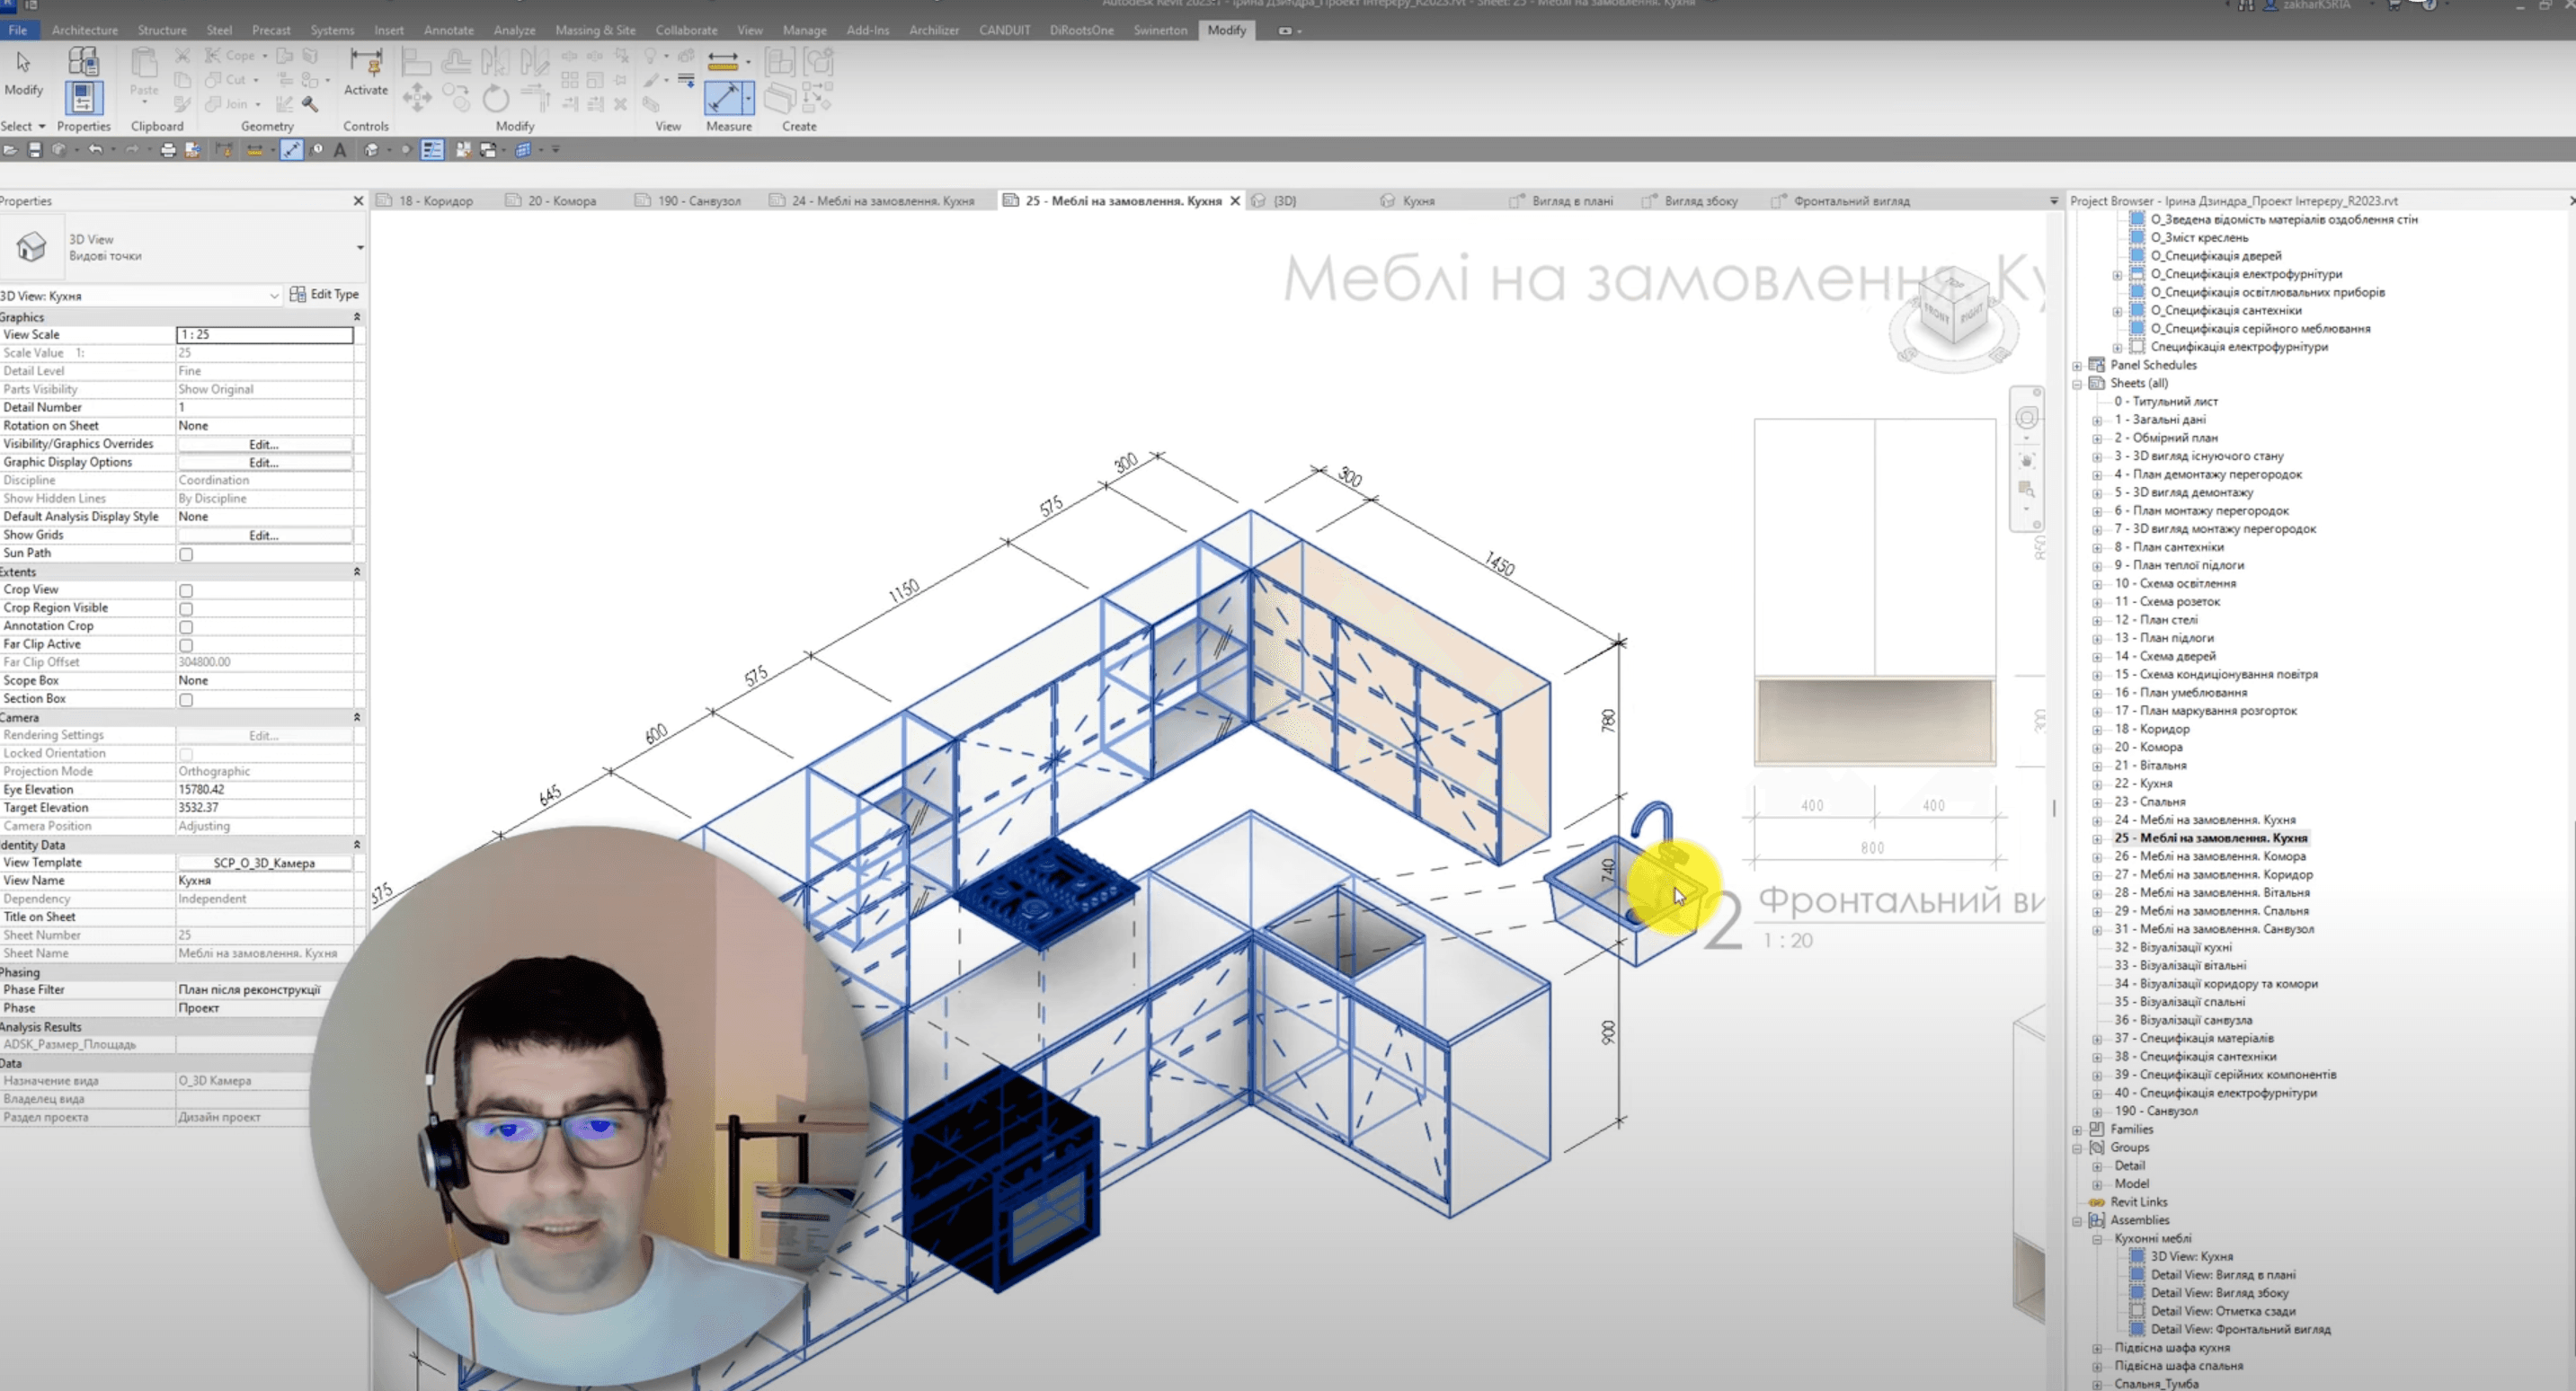Click Edit for Visibility/Graphics Overrides
The image size is (2576, 1391).
(264, 444)
